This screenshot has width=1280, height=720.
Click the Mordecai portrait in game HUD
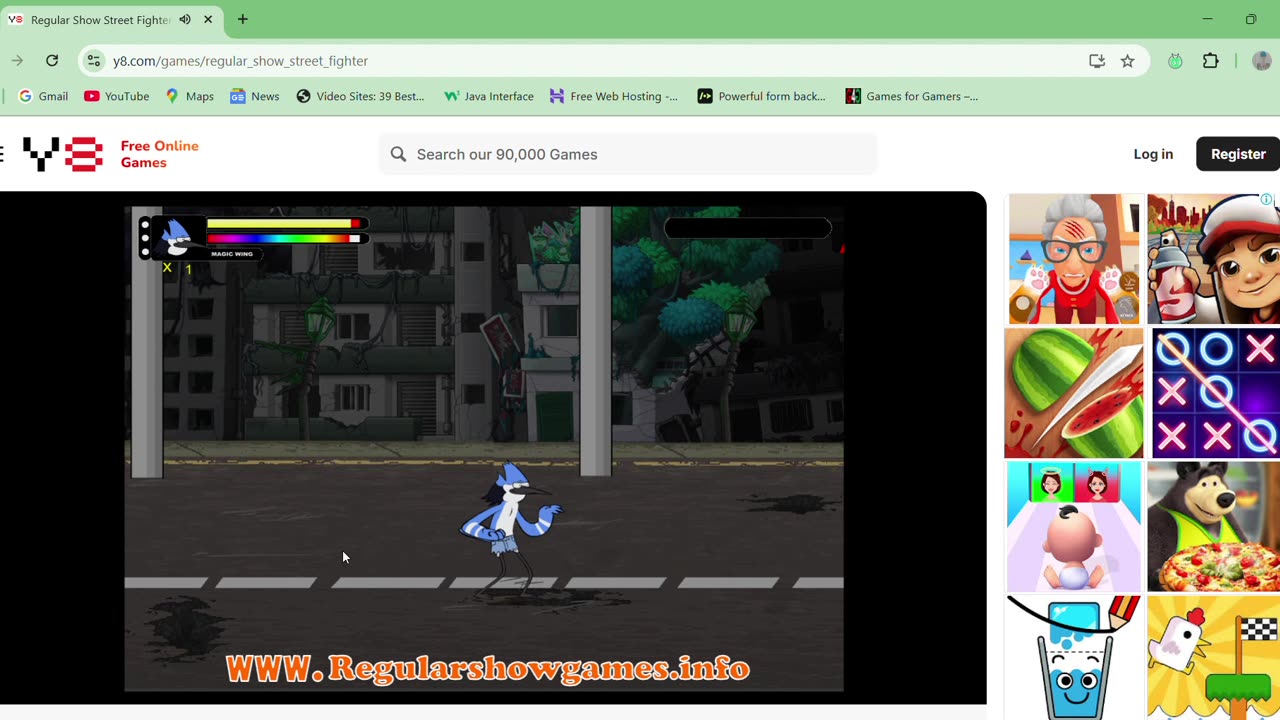pyautogui.click(x=178, y=238)
